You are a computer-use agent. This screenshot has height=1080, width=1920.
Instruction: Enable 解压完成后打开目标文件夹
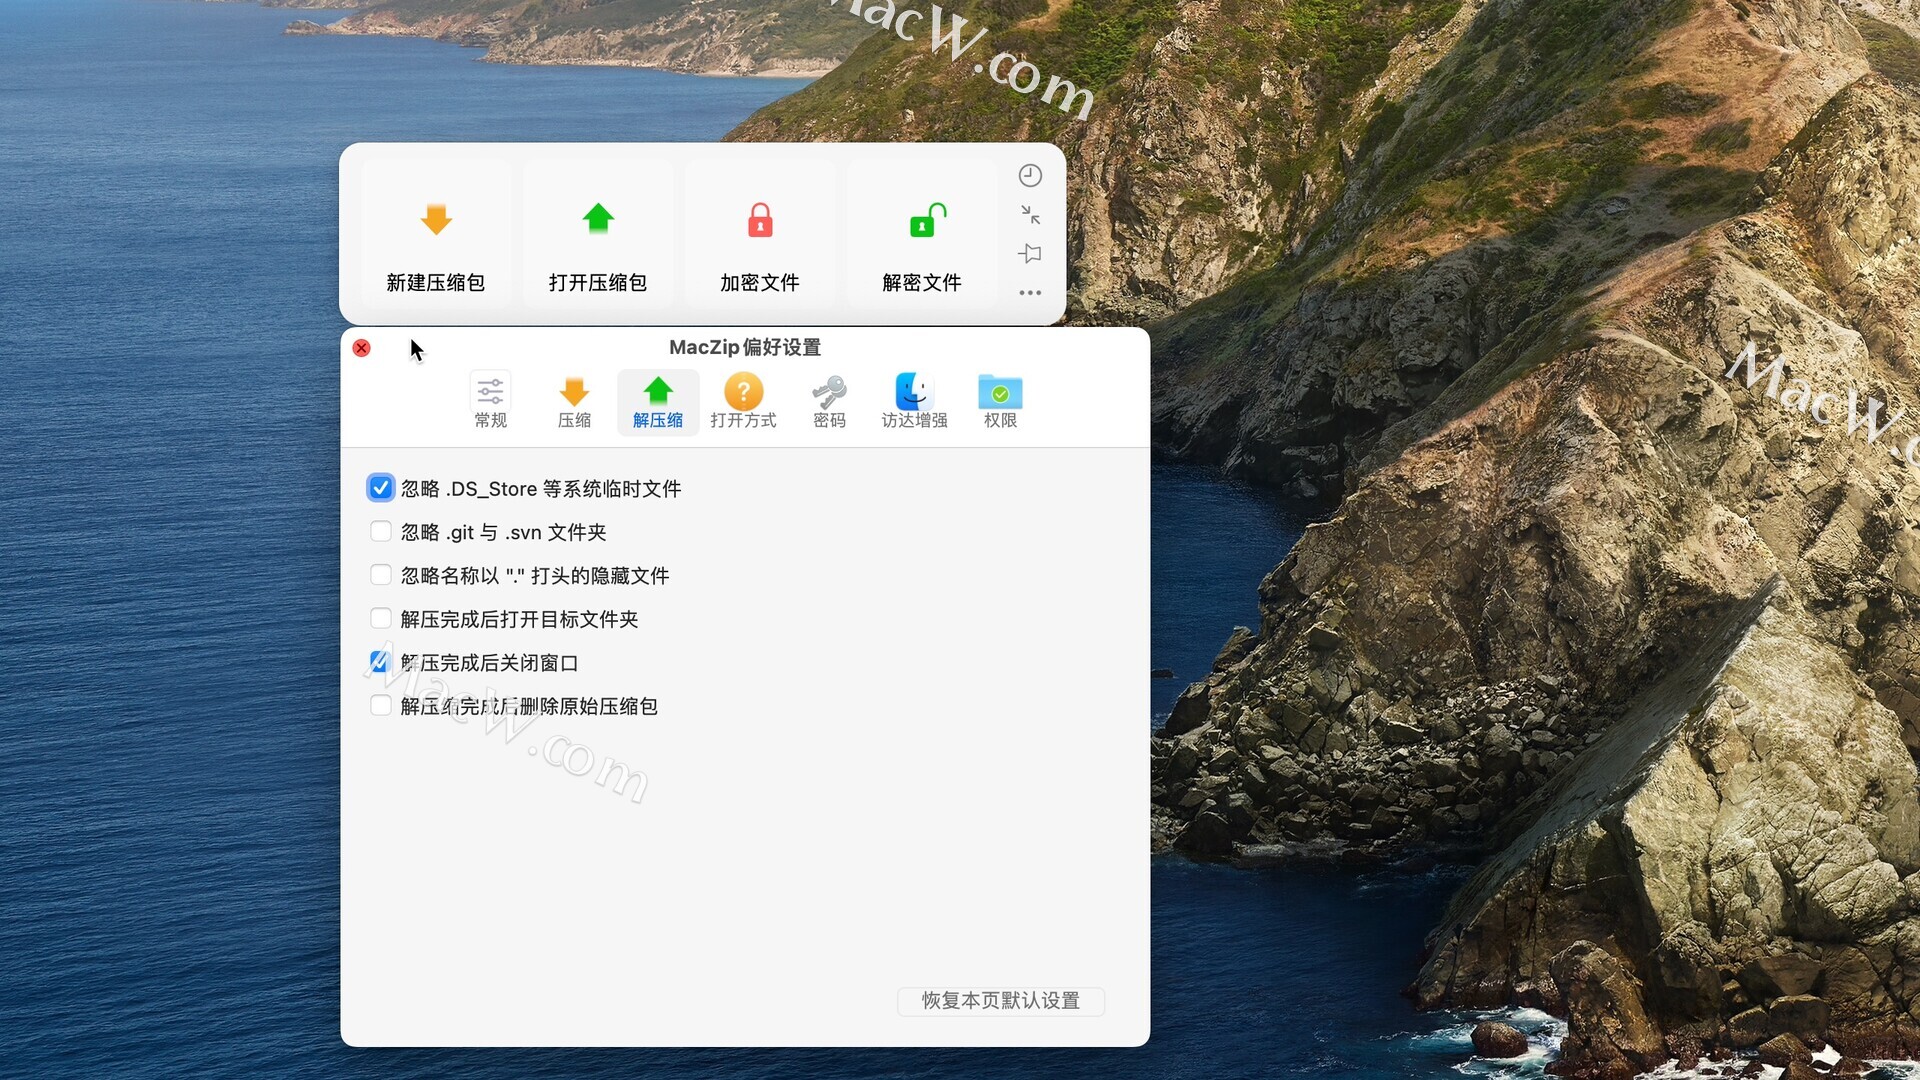click(x=381, y=619)
